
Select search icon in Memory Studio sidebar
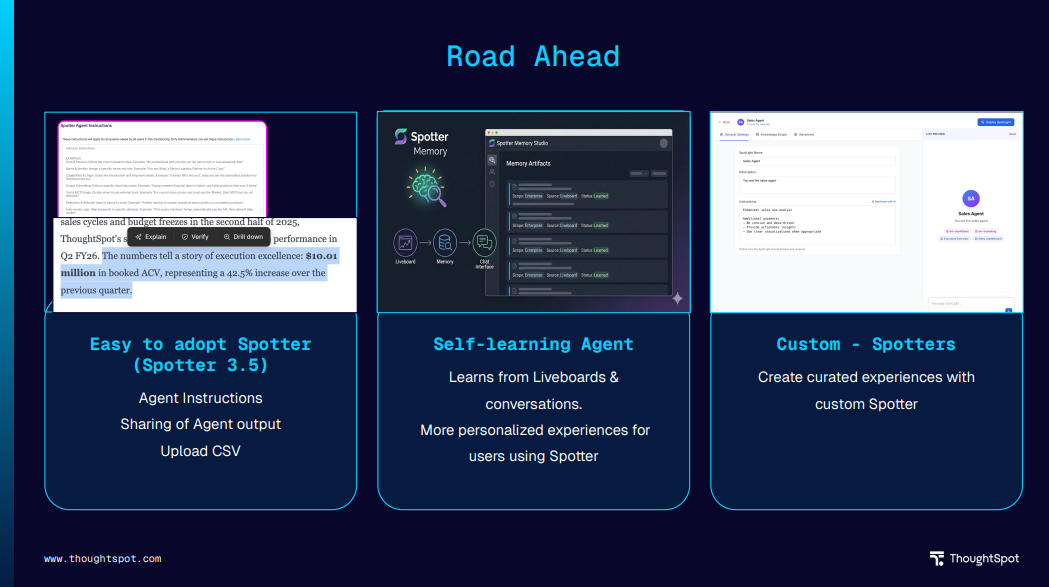tap(492, 160)
